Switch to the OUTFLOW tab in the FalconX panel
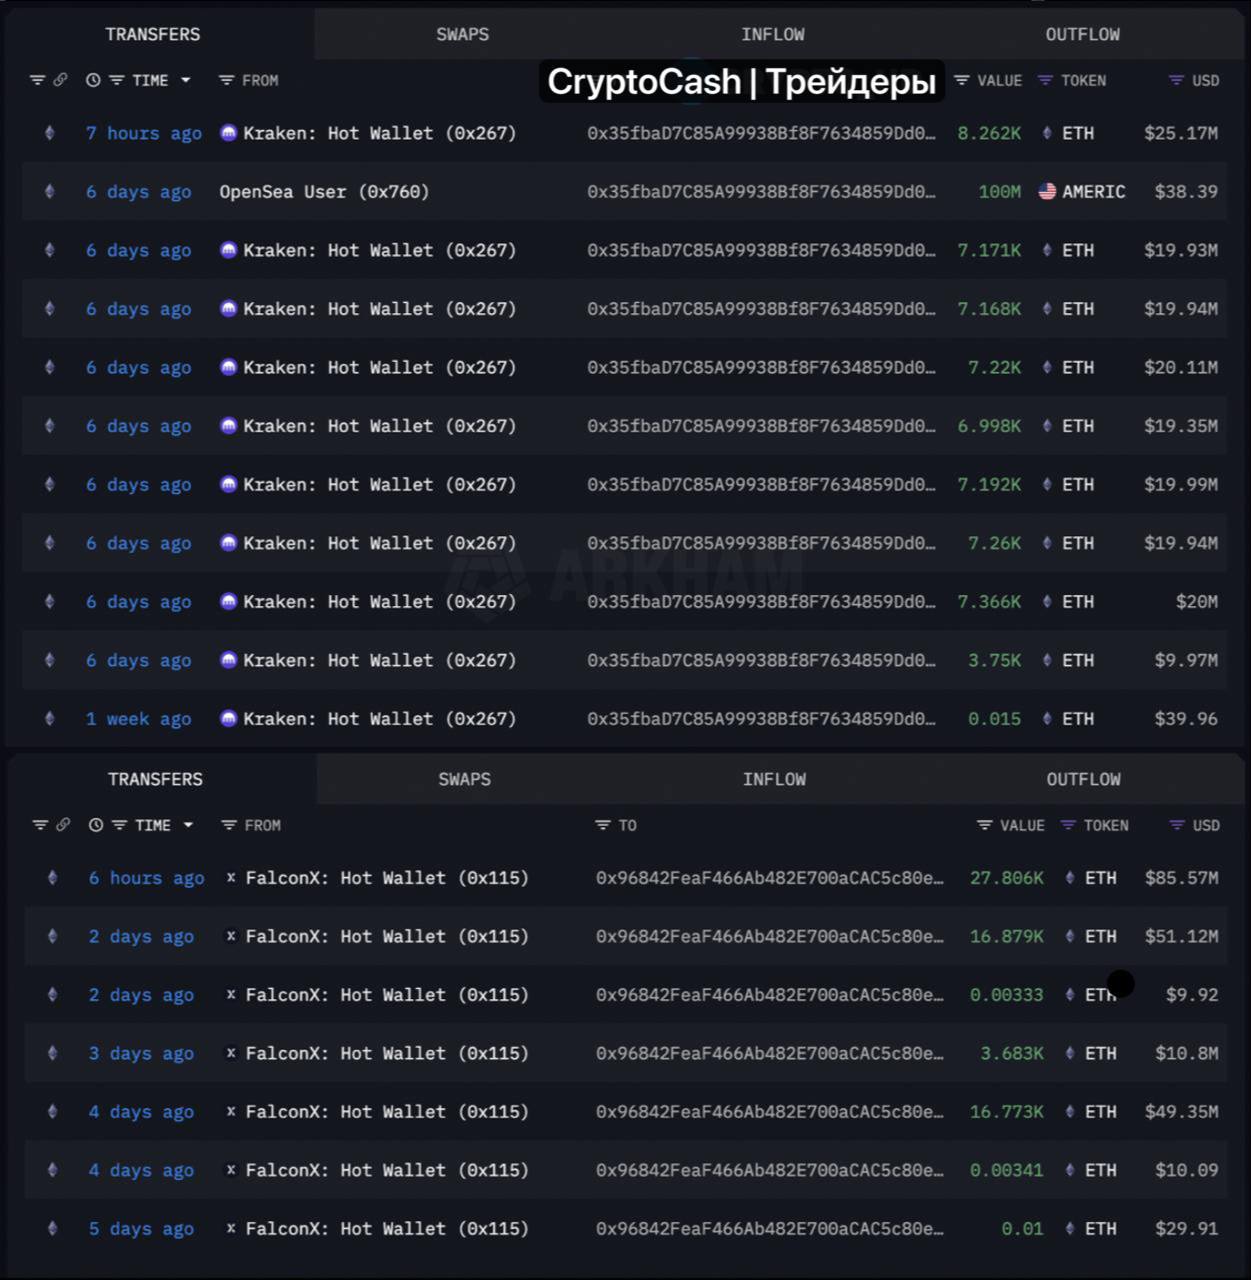The image size is (1251, 1280). [1084, 779]
